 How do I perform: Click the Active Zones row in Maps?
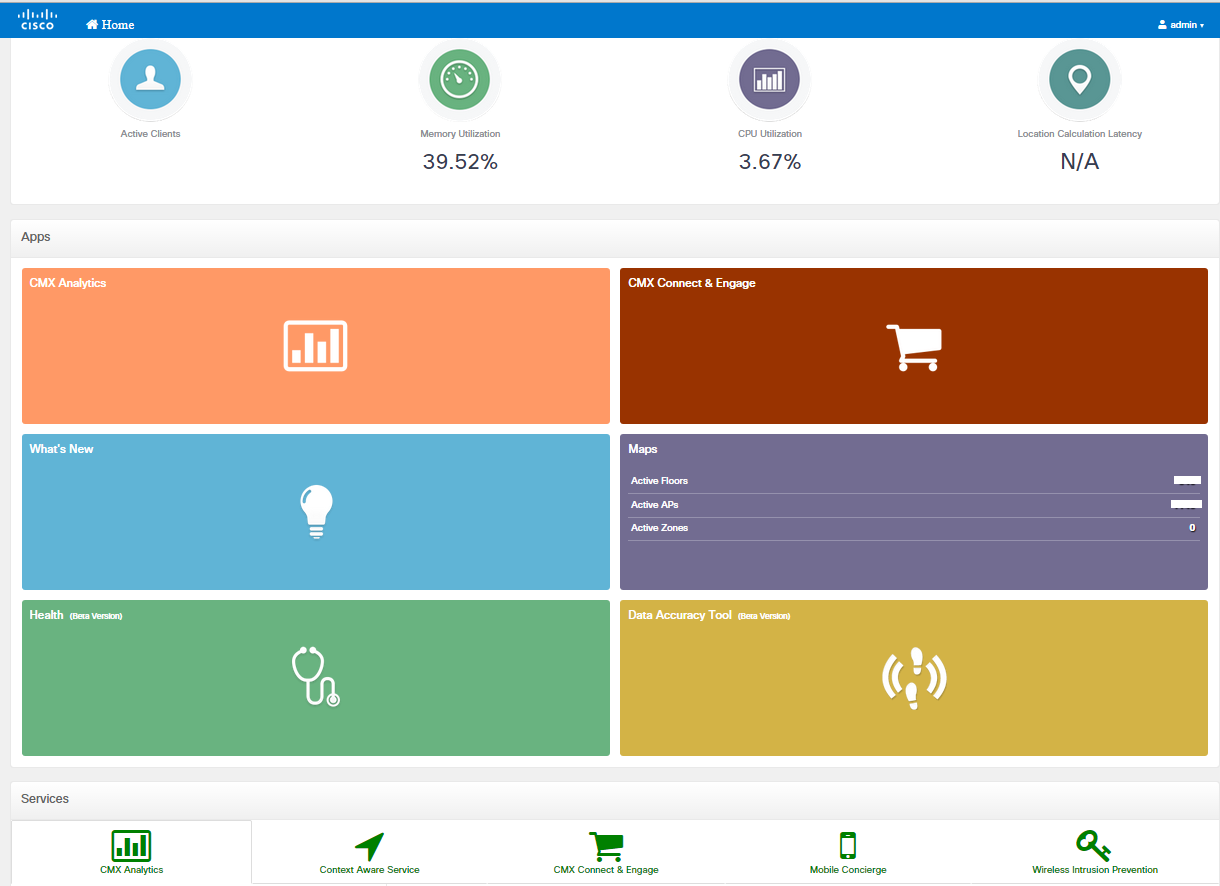913,528
